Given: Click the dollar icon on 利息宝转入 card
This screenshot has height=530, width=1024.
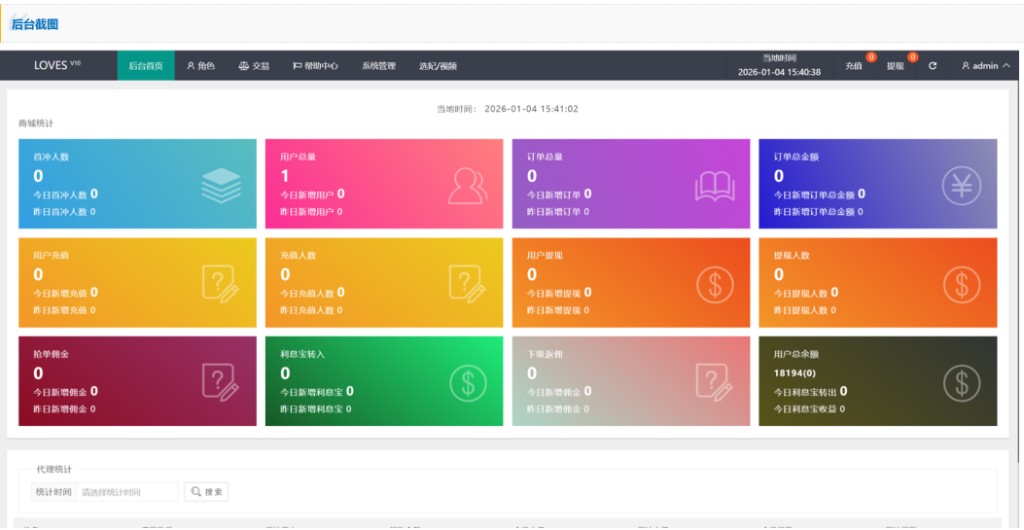Looking at the screenshot, I should [x=468, y=382].
